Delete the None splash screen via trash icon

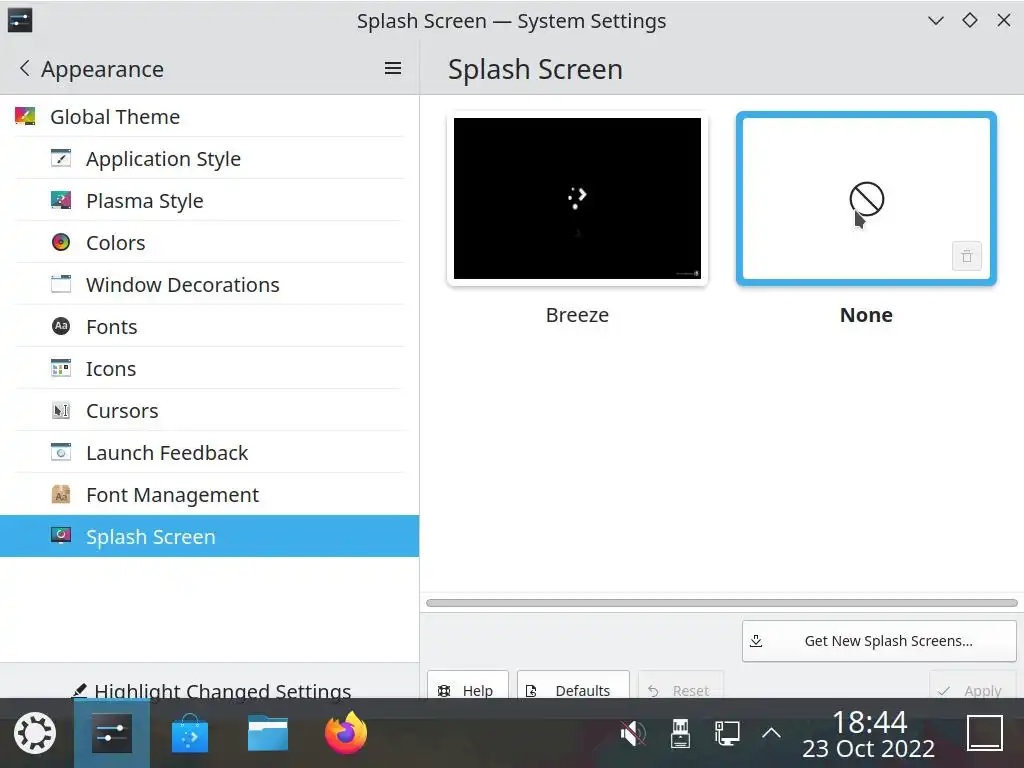tap(967, 256)
